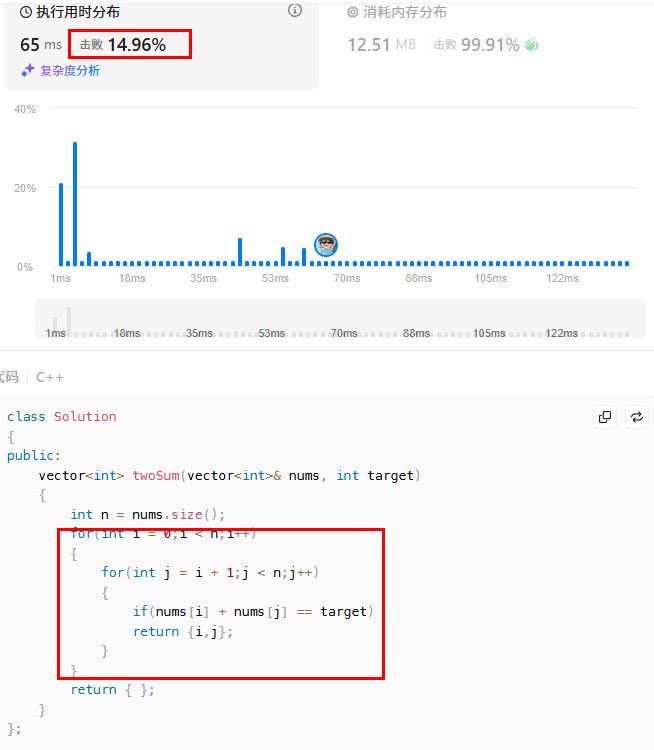Click the user avatar marker on the chart

(x=326, y=244)
